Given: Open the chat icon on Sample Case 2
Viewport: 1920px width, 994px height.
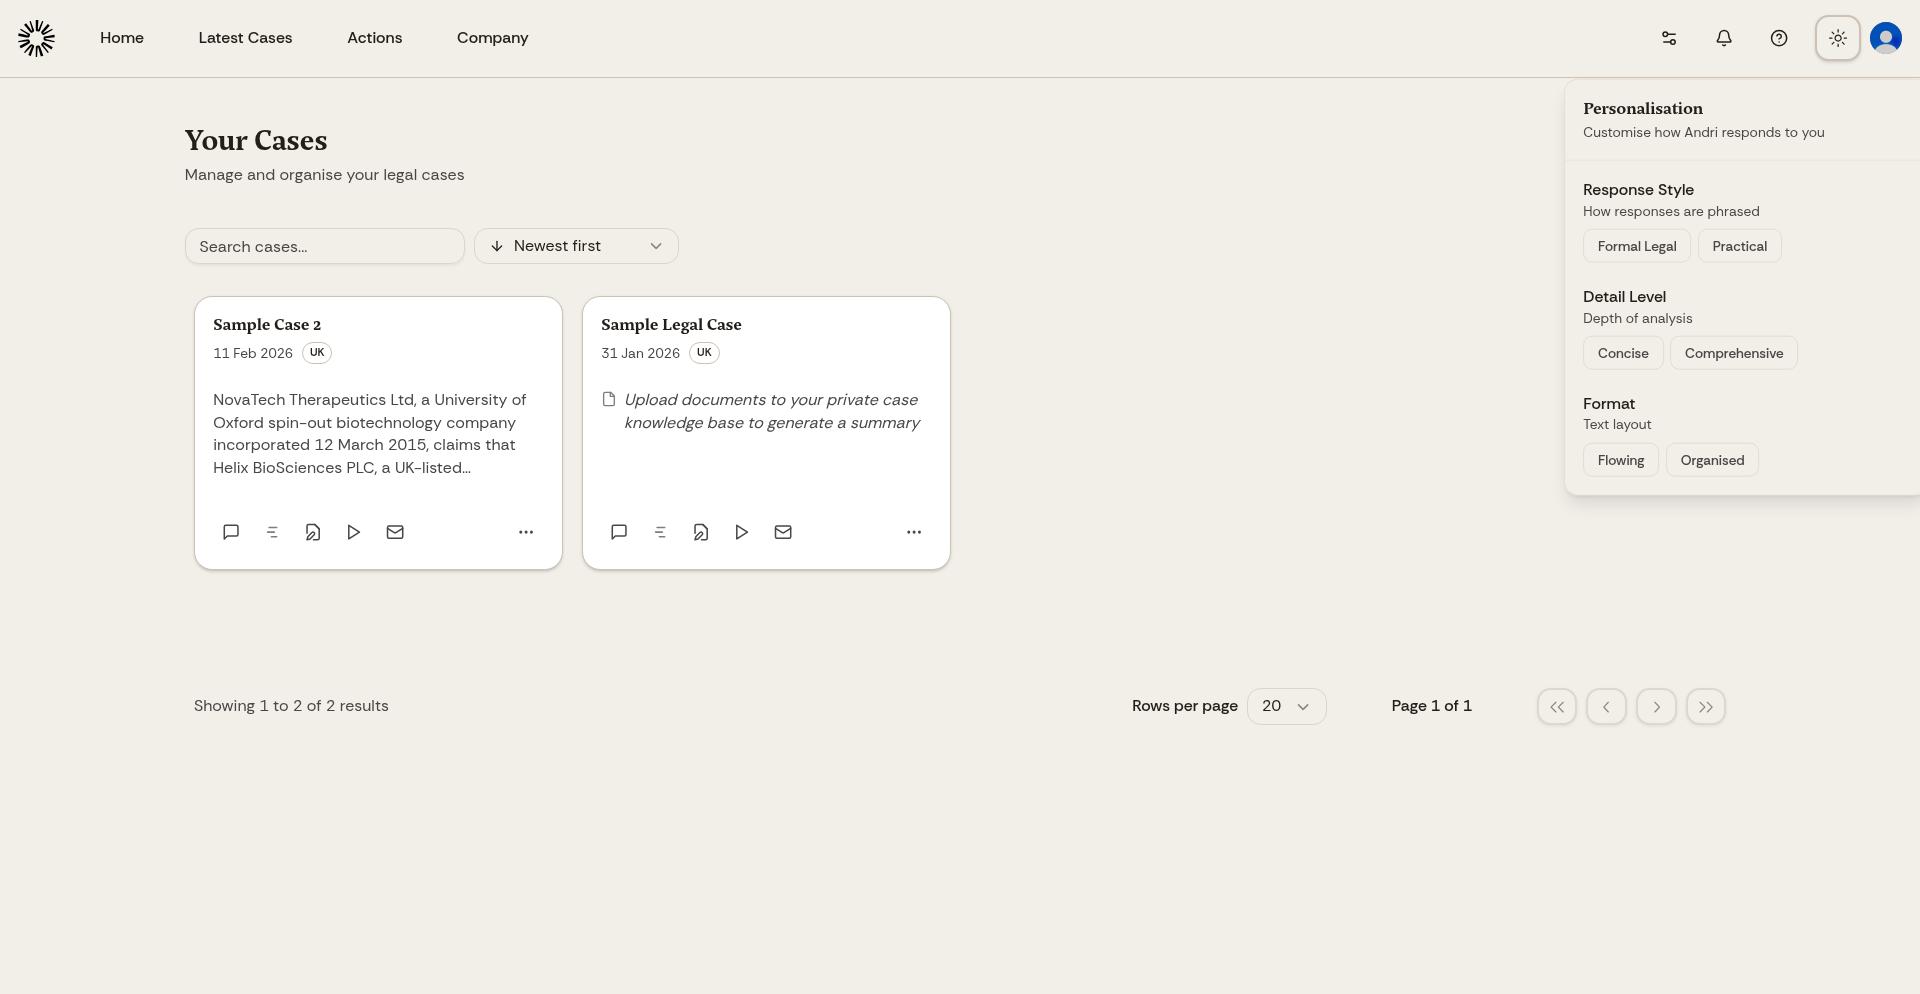Looking at the screenshot, I should click(231, 532).
